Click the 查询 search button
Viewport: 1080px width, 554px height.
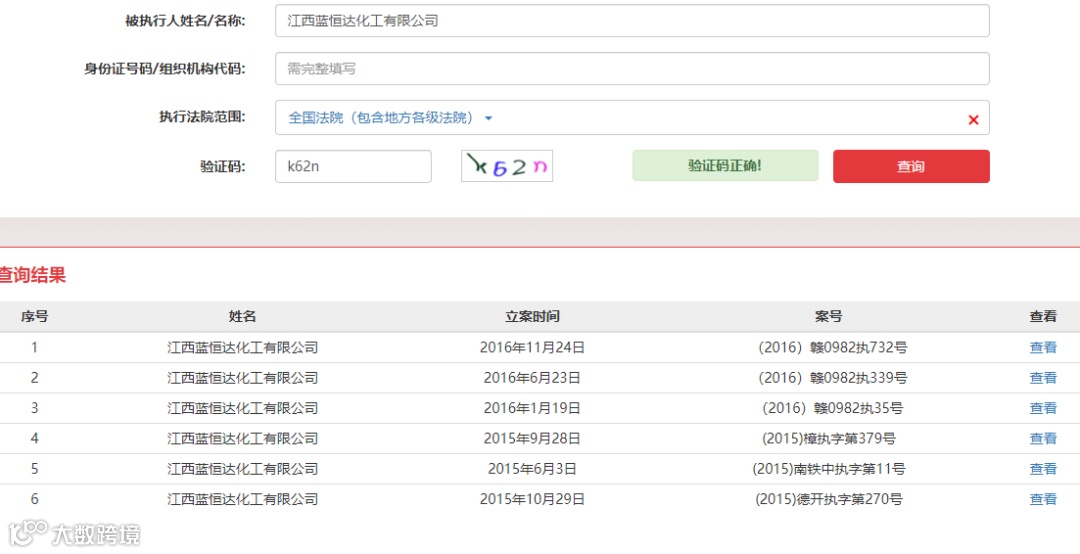(911, 166)
